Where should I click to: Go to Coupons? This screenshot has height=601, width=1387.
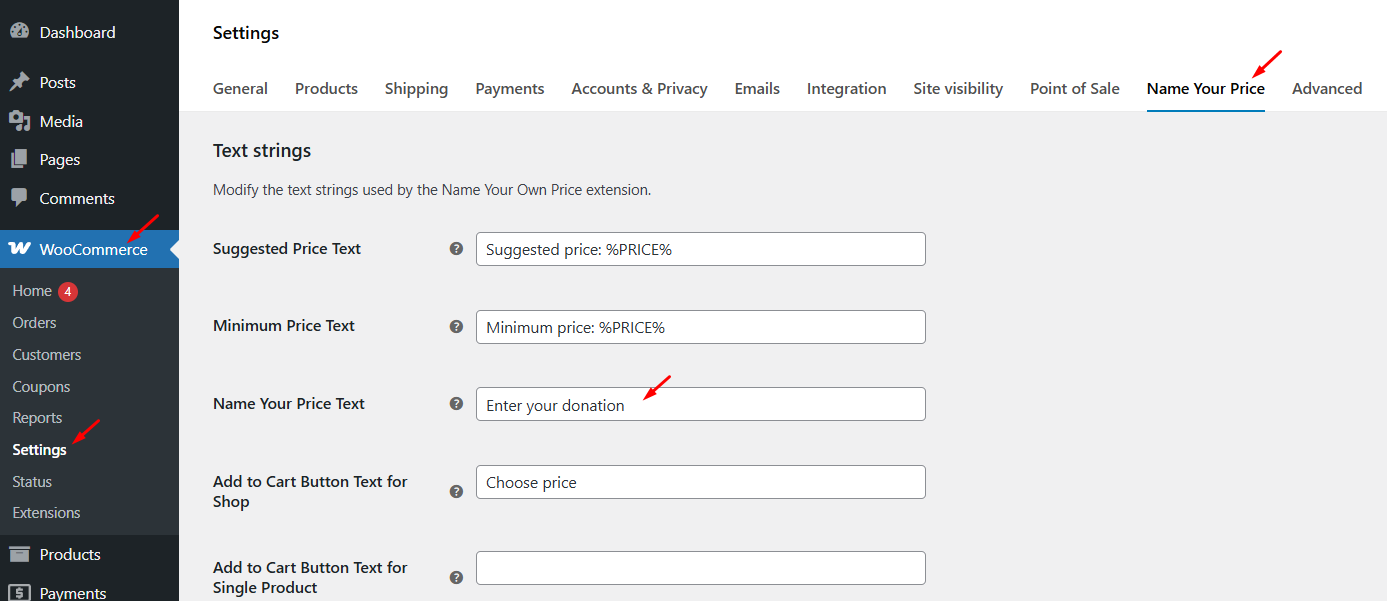pos(40,386)
